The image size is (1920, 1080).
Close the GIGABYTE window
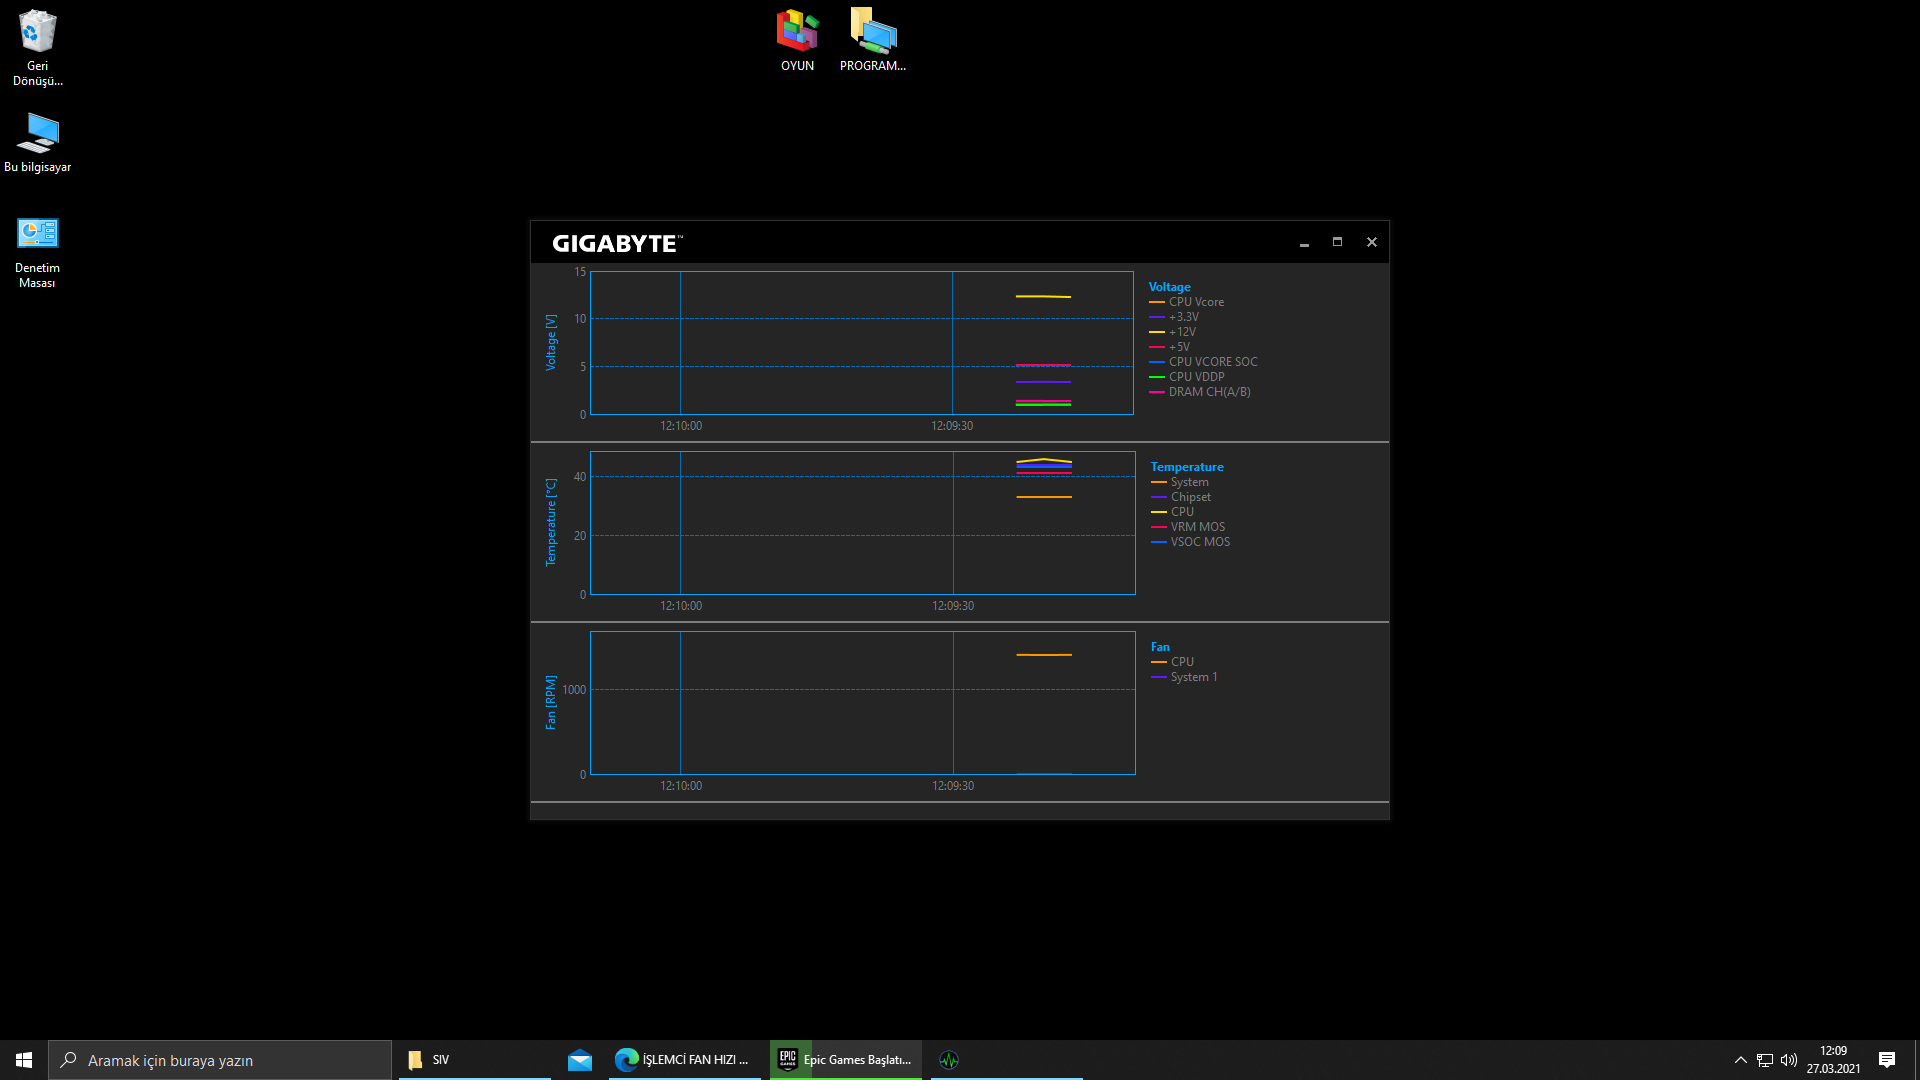pyautogui.click(x=1372, y=242)
